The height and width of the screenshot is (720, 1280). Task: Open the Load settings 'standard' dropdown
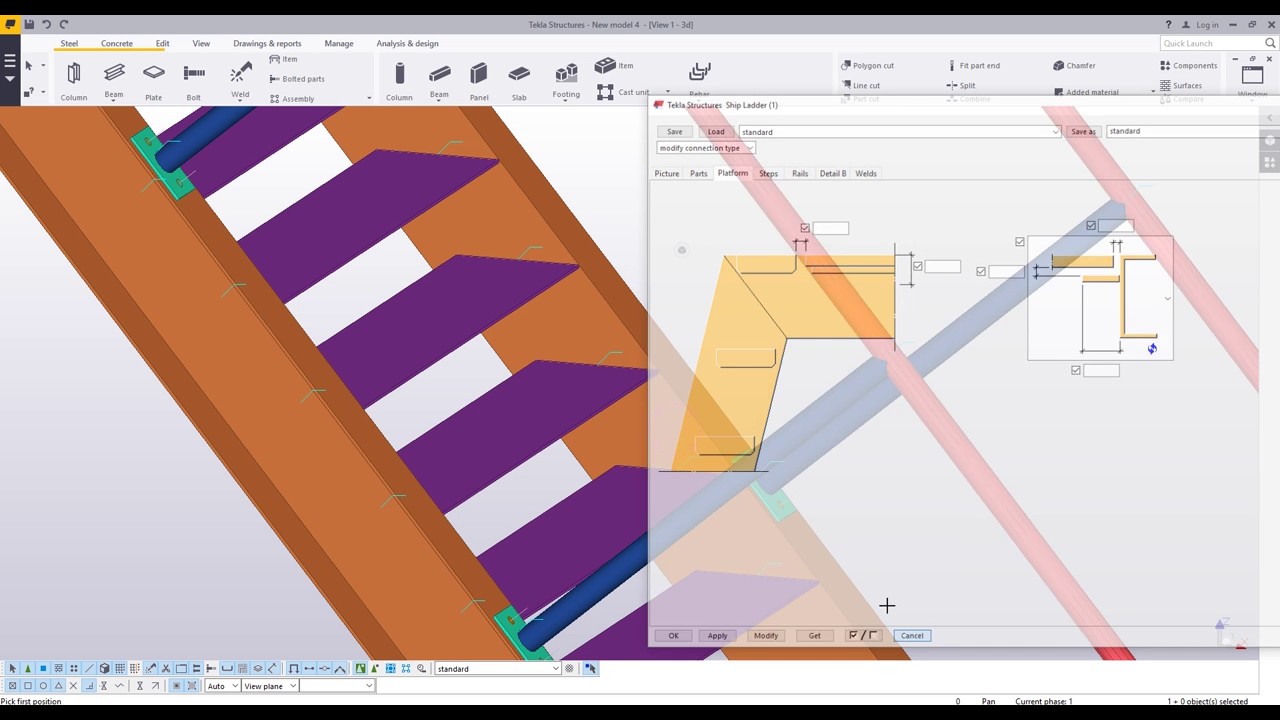[x=899, y=132]
